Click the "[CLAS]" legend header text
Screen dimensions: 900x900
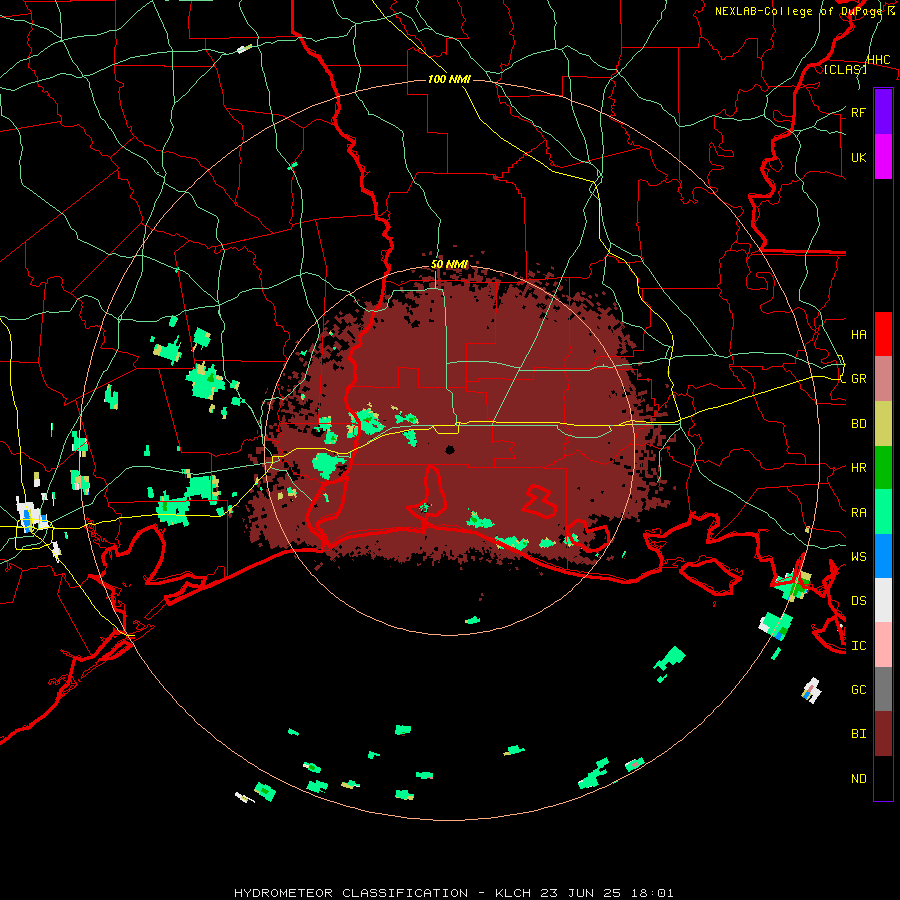click(x=845, y=69)
